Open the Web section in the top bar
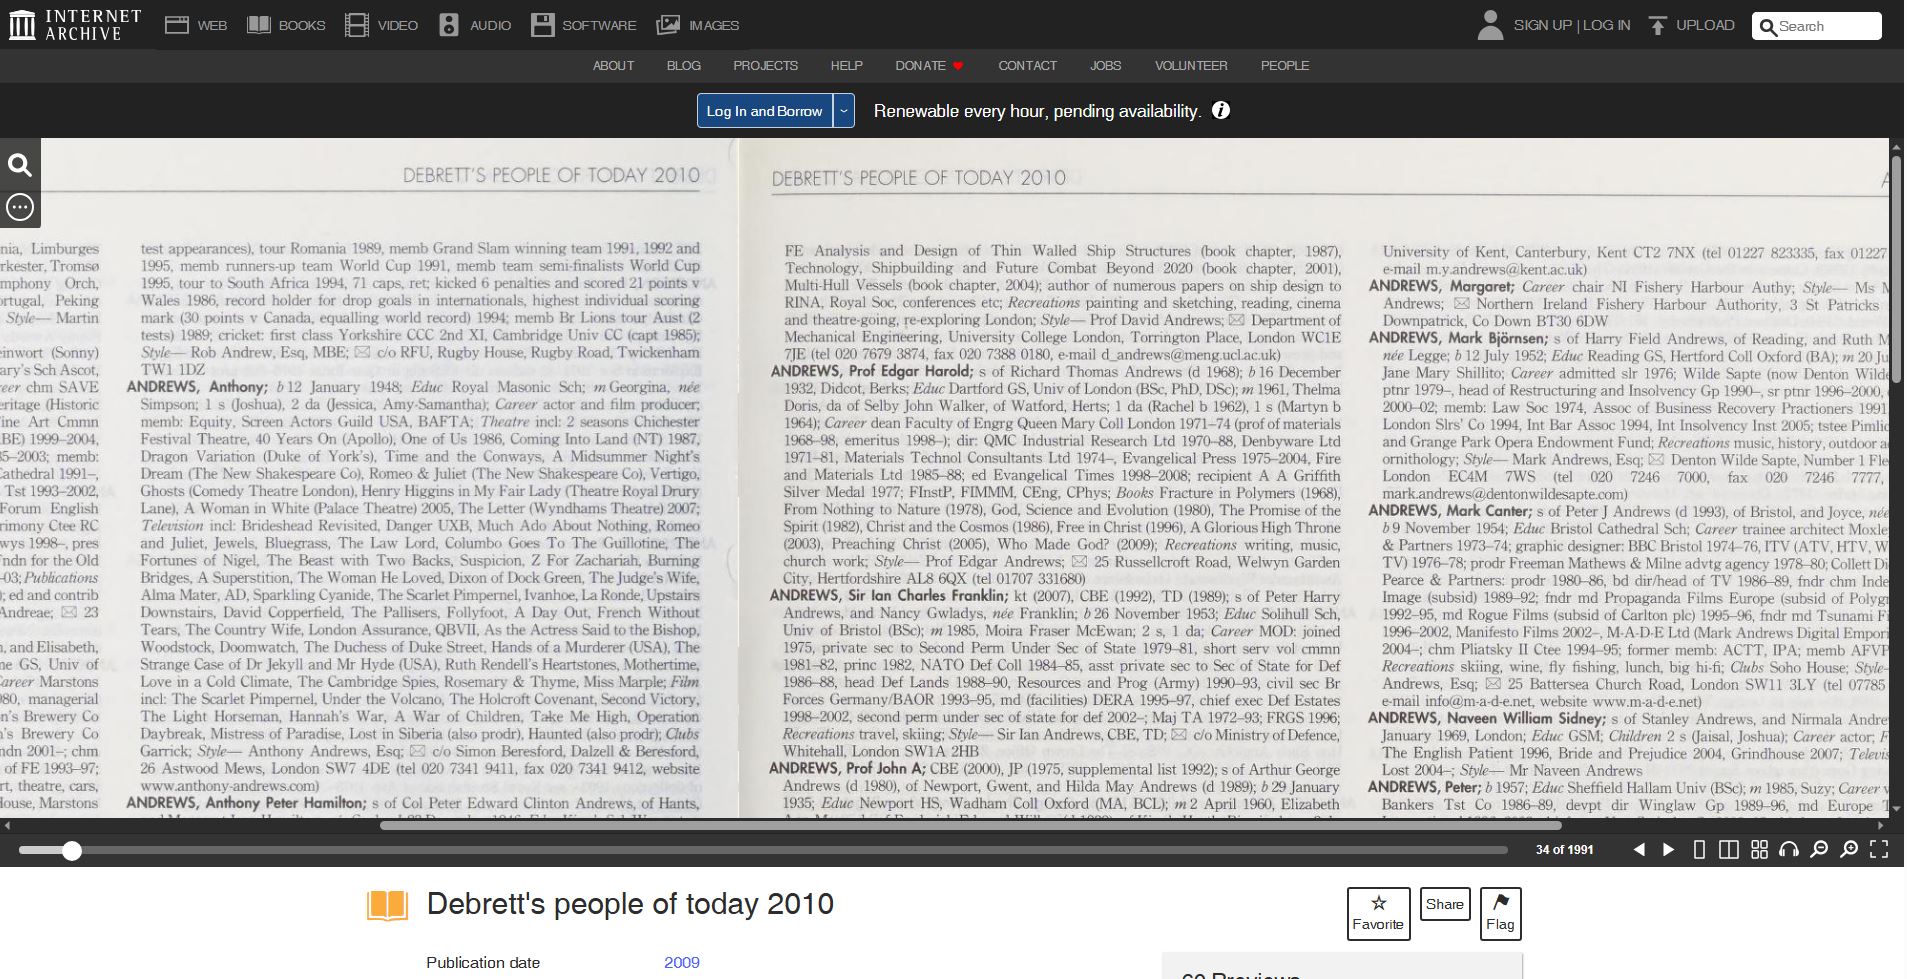The height and width of the screenshot is (979, 1907). click(x=195, y=25)
